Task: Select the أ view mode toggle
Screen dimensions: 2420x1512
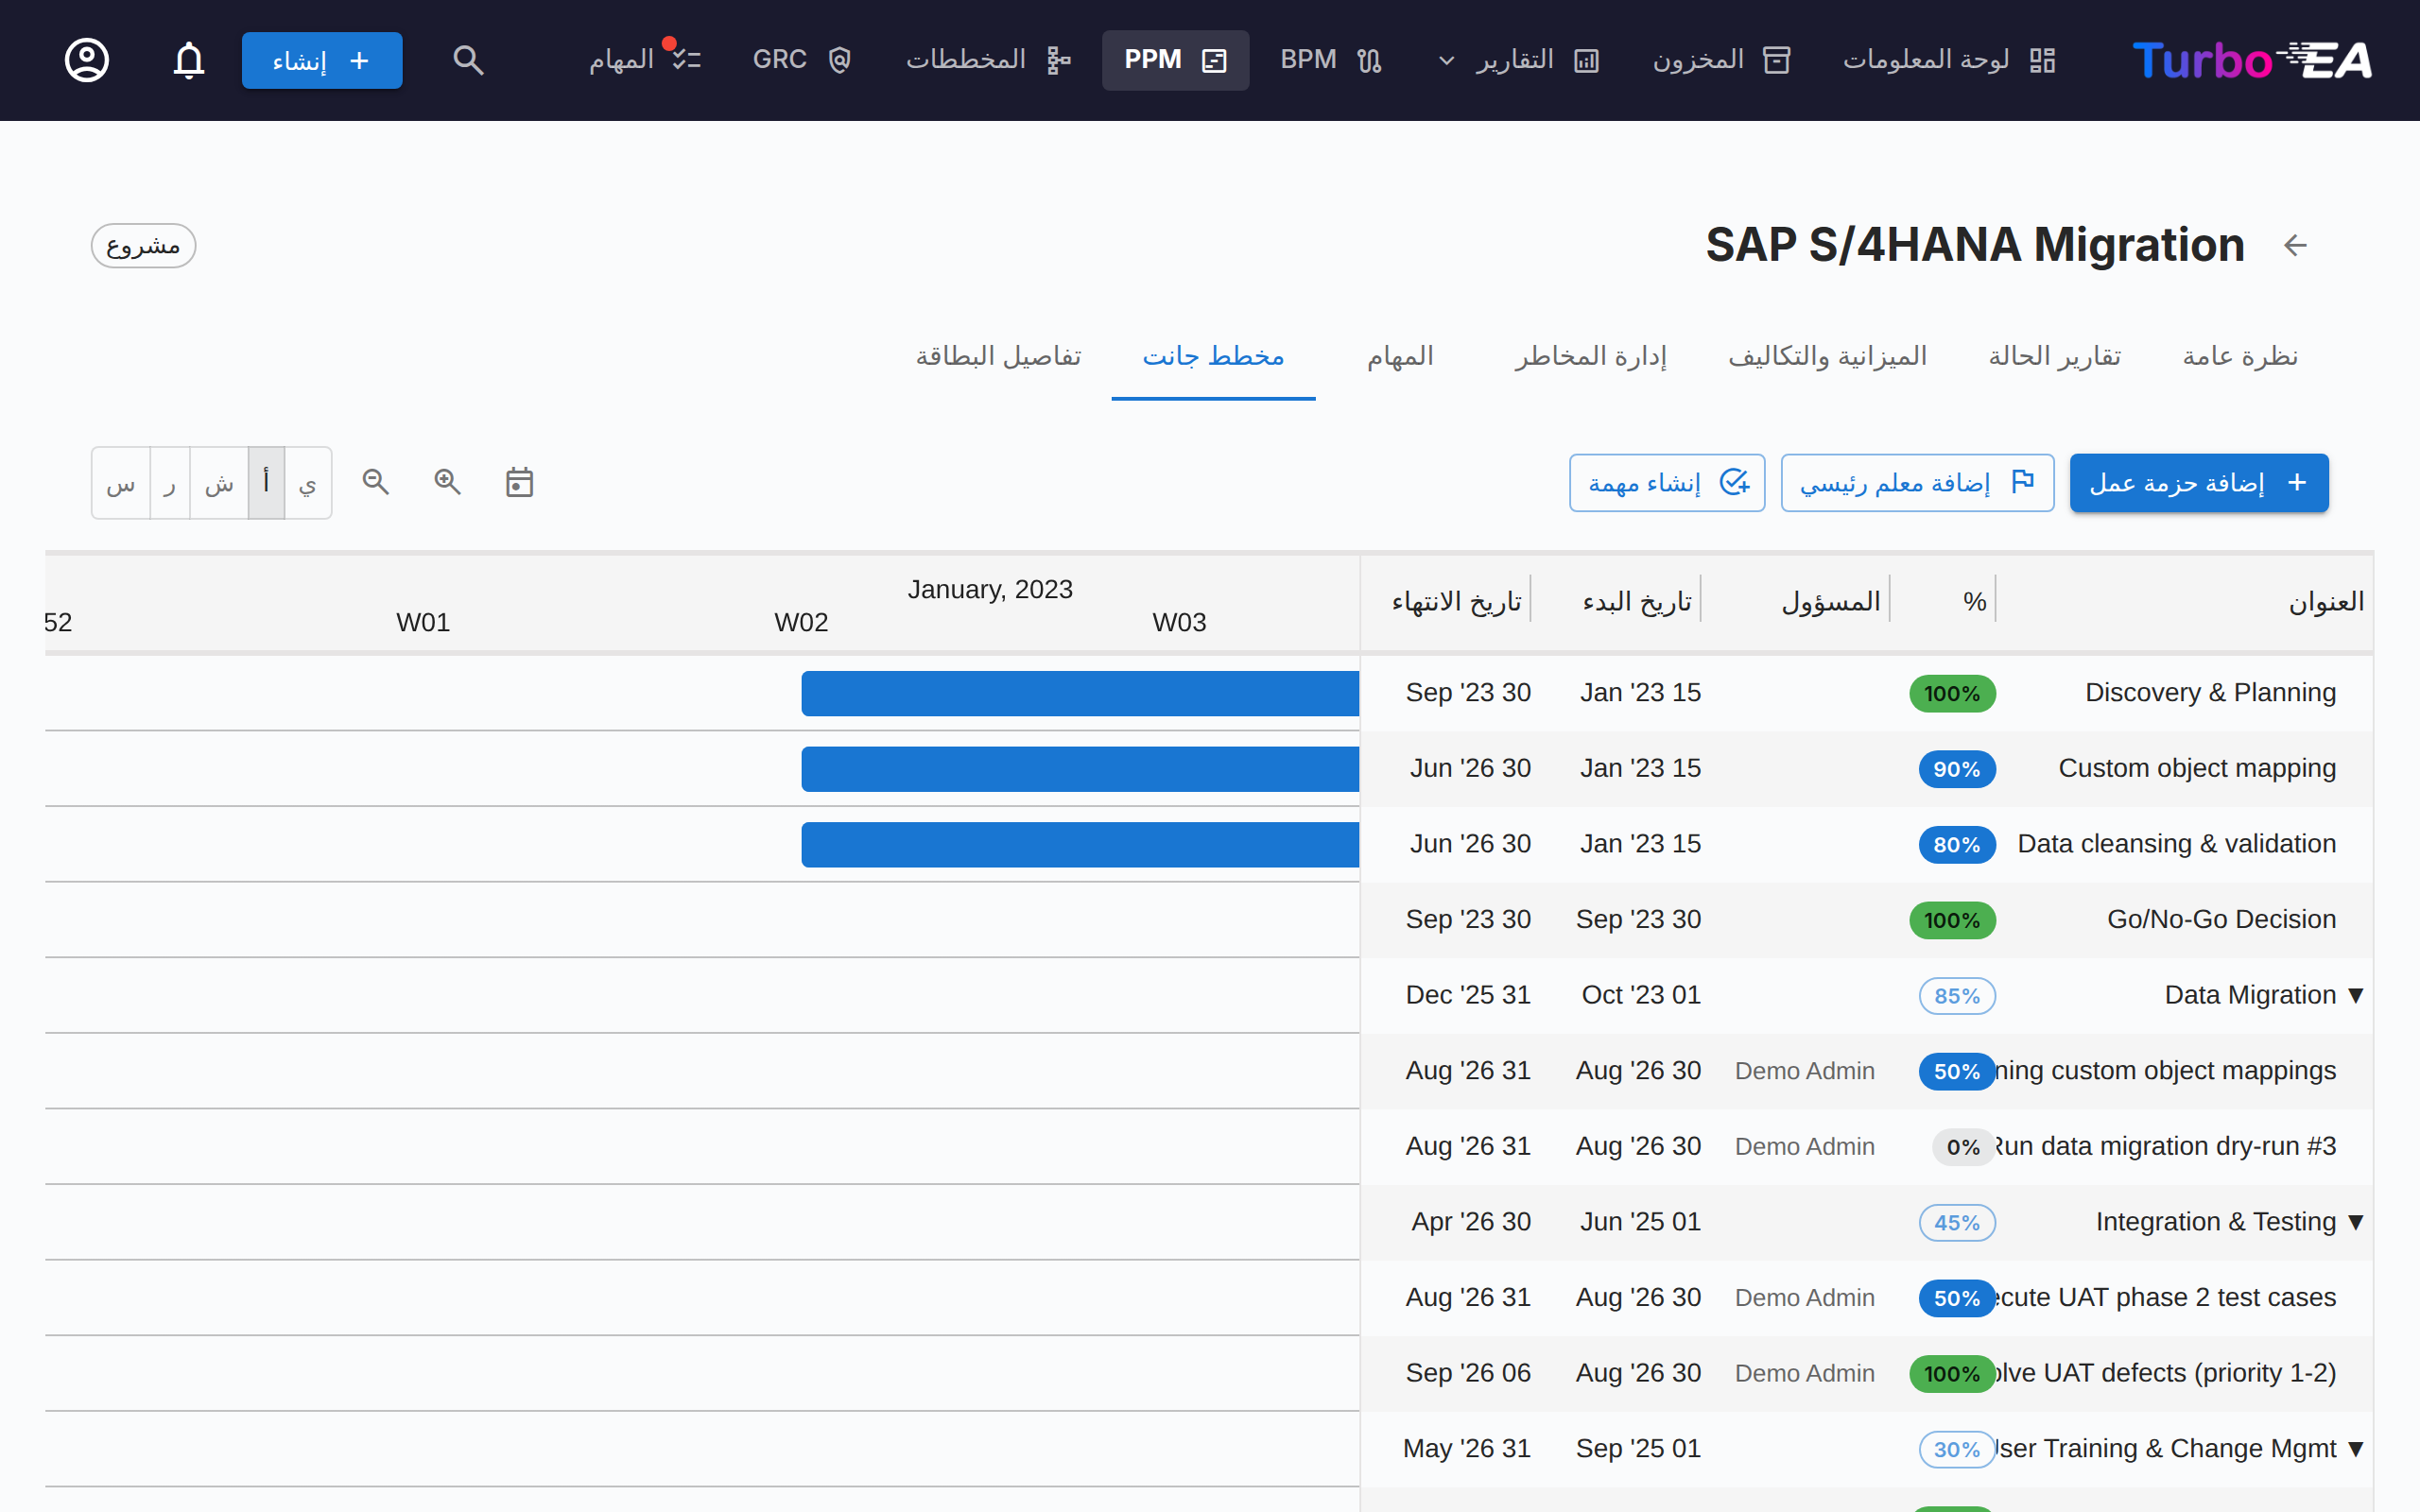Action: point(266,483)
